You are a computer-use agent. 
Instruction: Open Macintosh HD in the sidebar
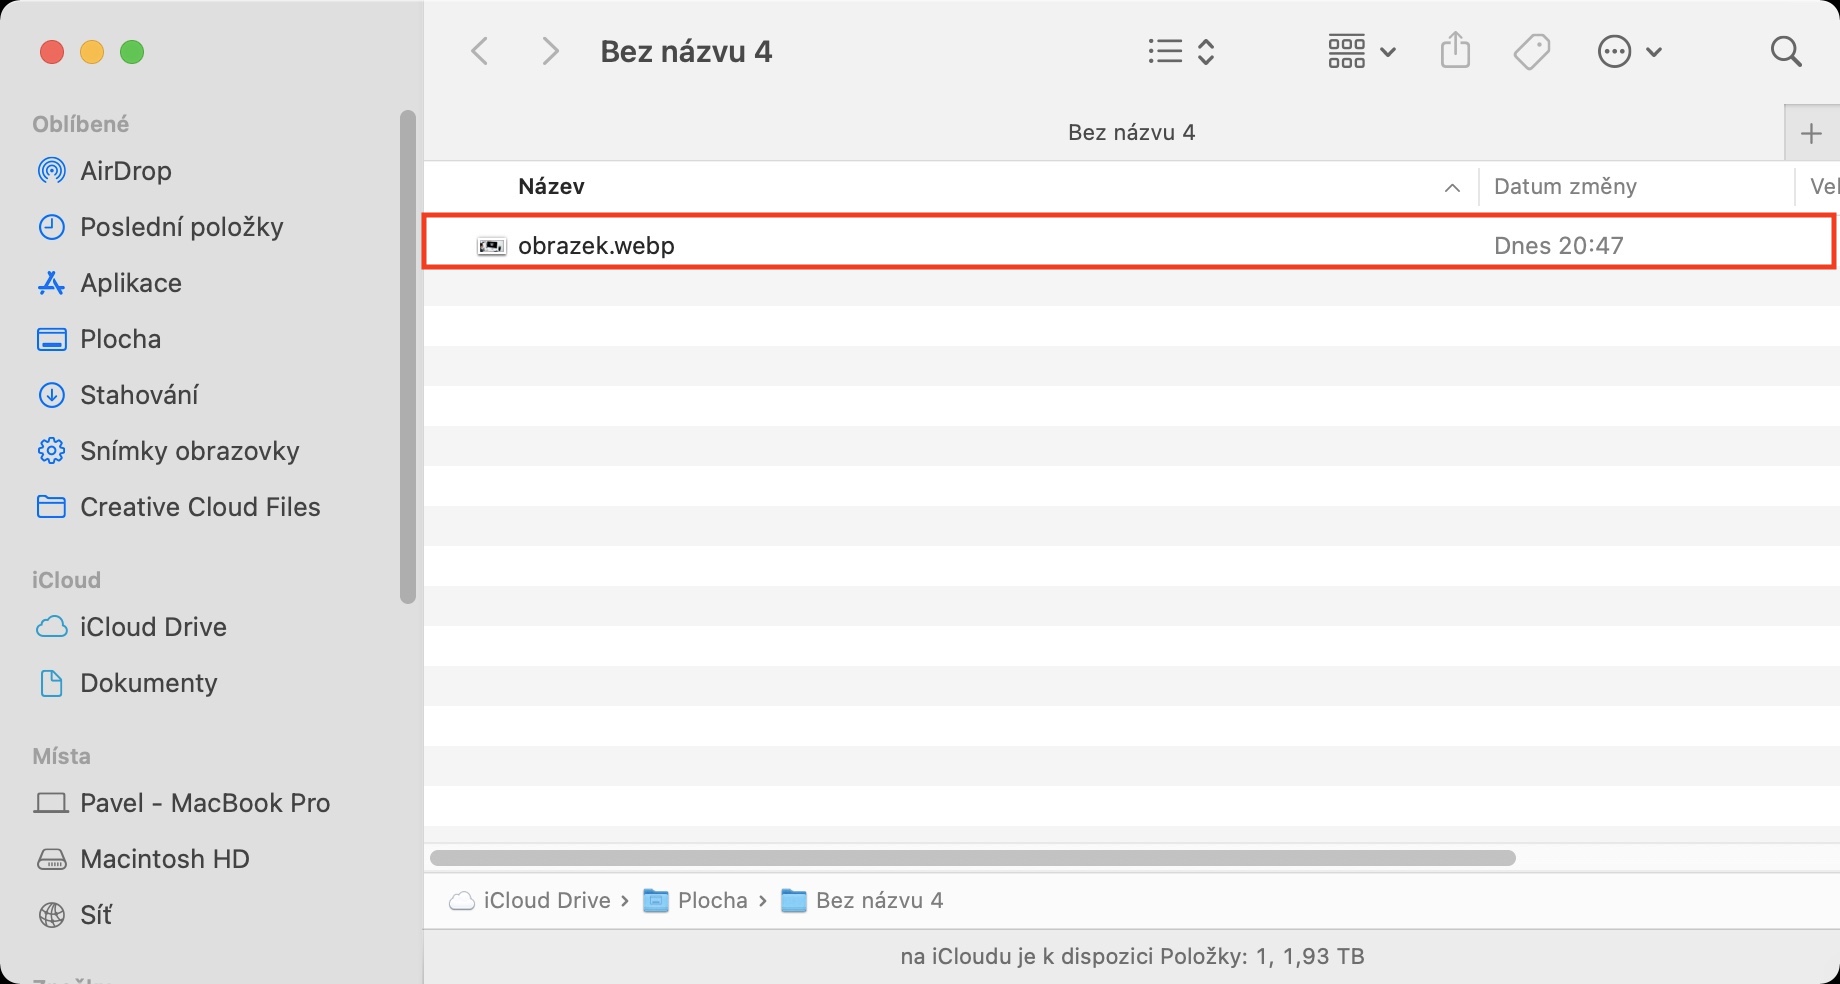[164, 859]
